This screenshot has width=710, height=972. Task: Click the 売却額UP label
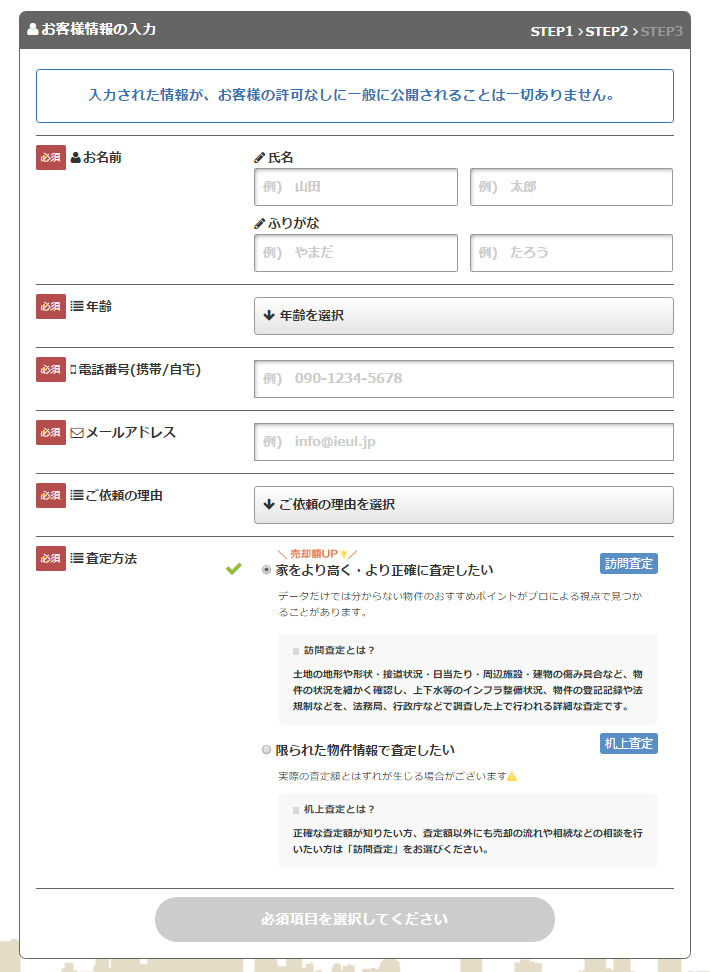click(314, 554)
